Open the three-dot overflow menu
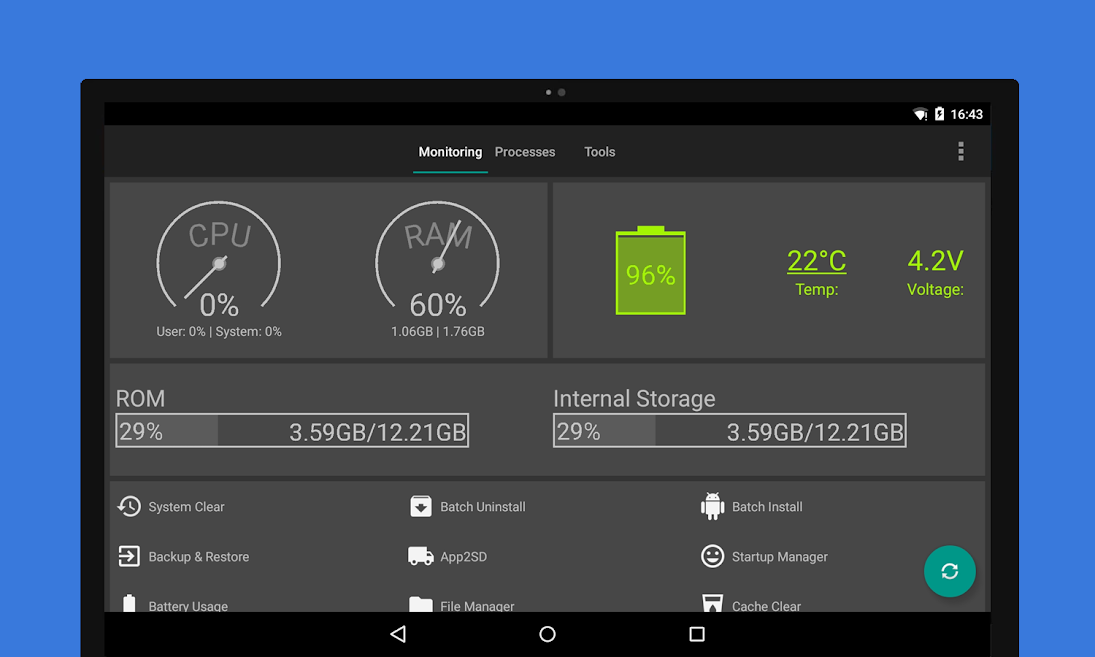 tap(961, 152)
